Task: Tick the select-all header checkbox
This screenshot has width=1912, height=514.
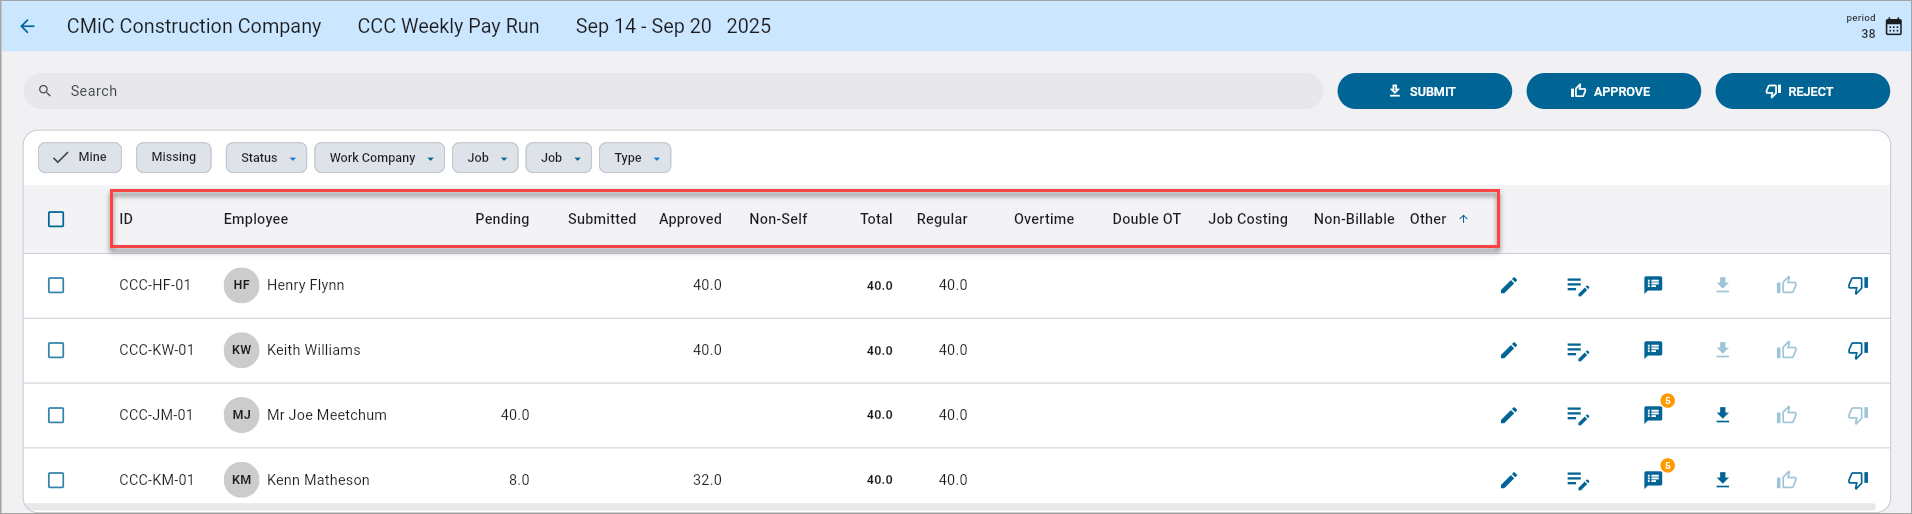Action: tap(56, 219)
